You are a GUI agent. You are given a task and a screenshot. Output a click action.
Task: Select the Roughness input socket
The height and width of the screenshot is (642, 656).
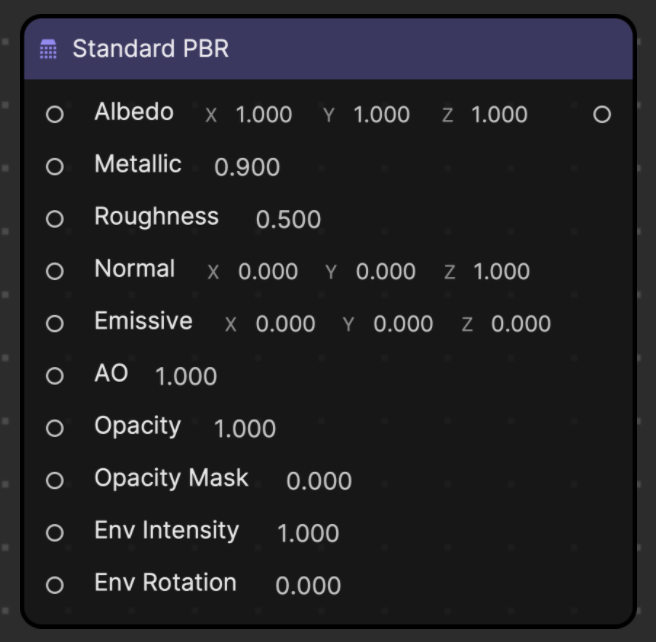click(x=55, y=219)
